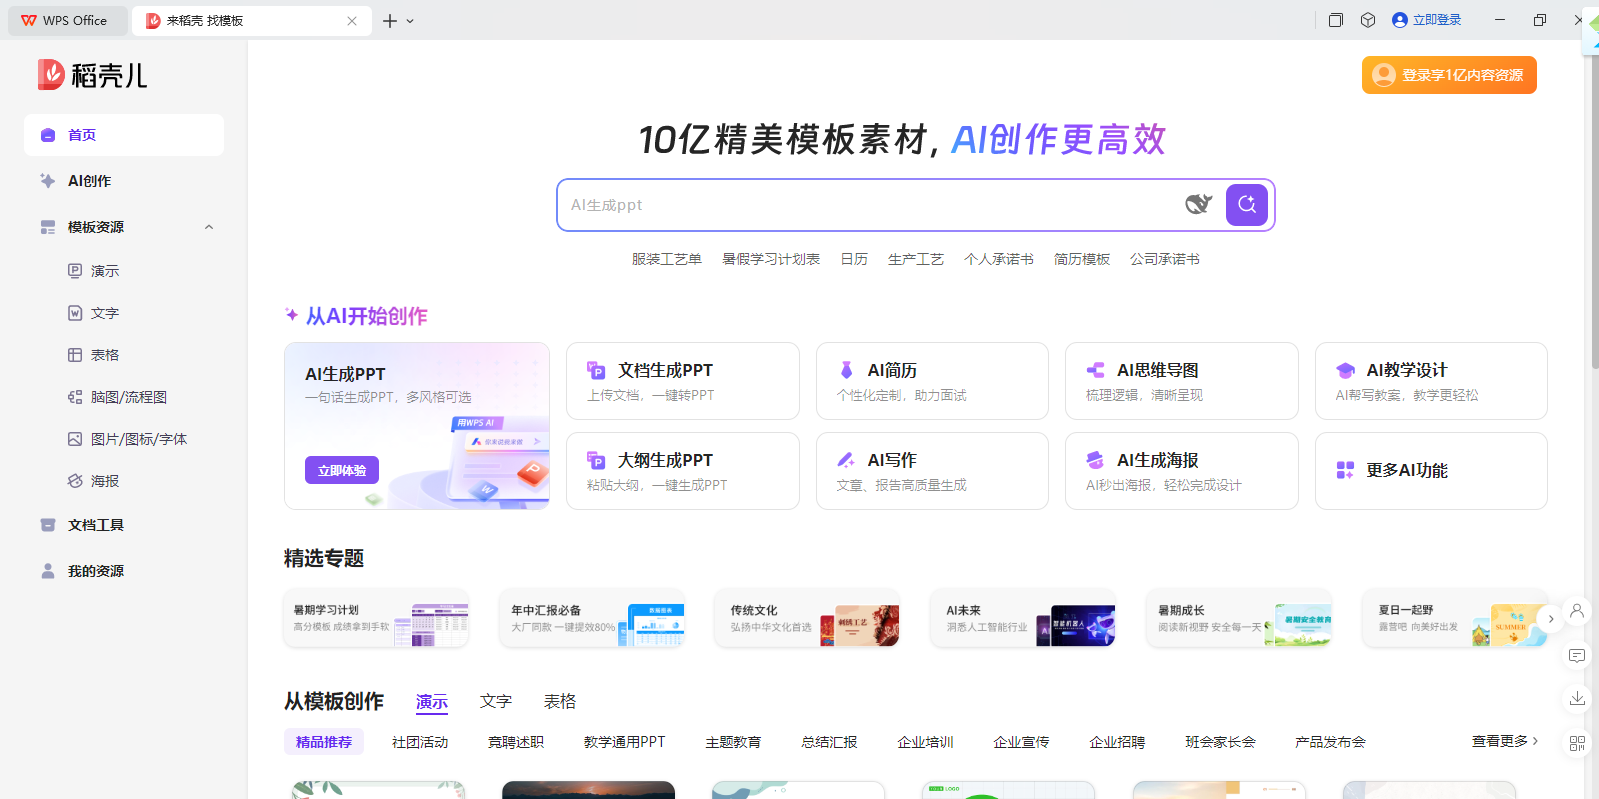Select the 表格 template tab

coord(560,702)
